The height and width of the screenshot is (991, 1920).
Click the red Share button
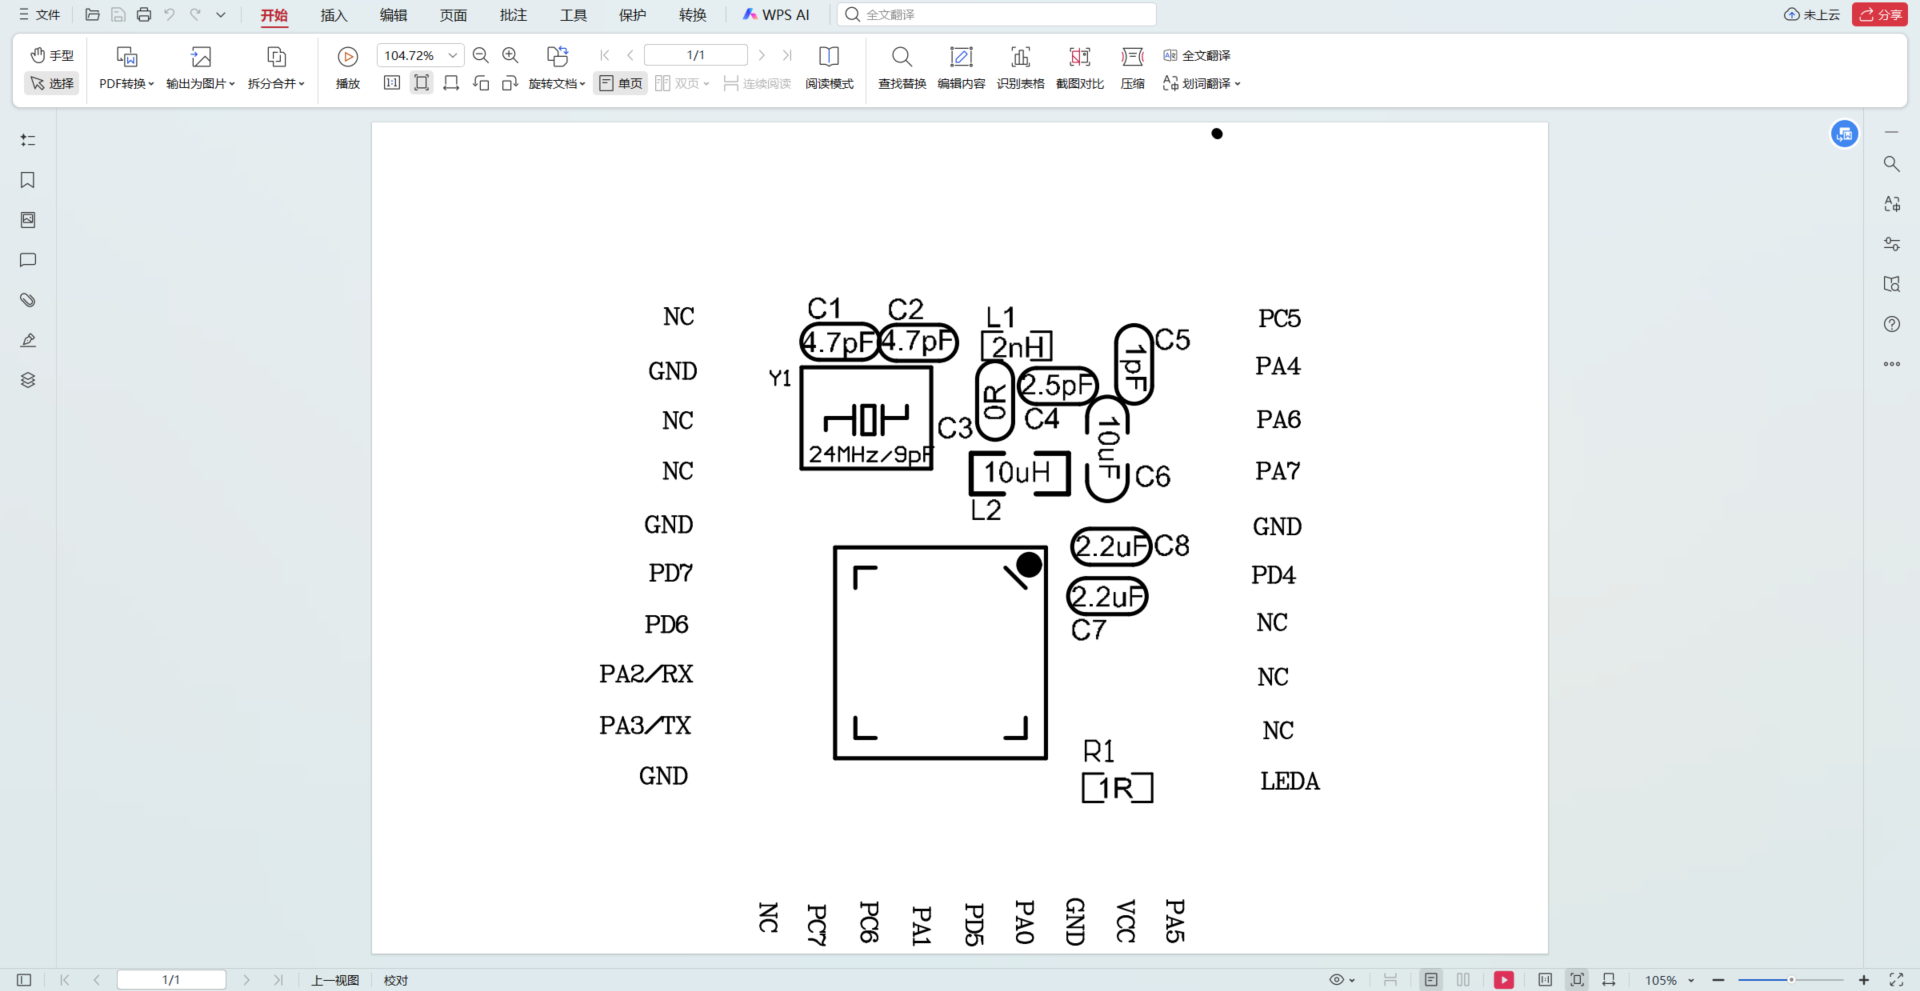[1879, 15]
